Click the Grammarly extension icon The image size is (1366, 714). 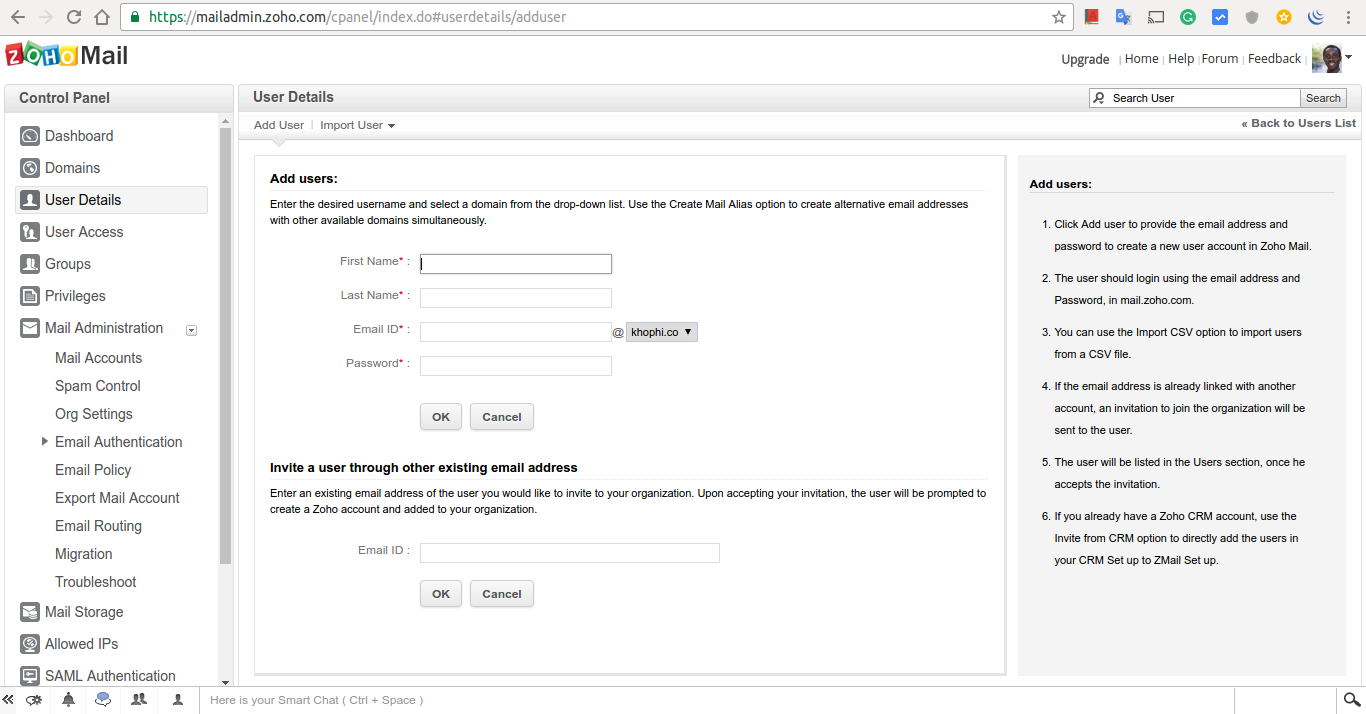(1188, 17)
